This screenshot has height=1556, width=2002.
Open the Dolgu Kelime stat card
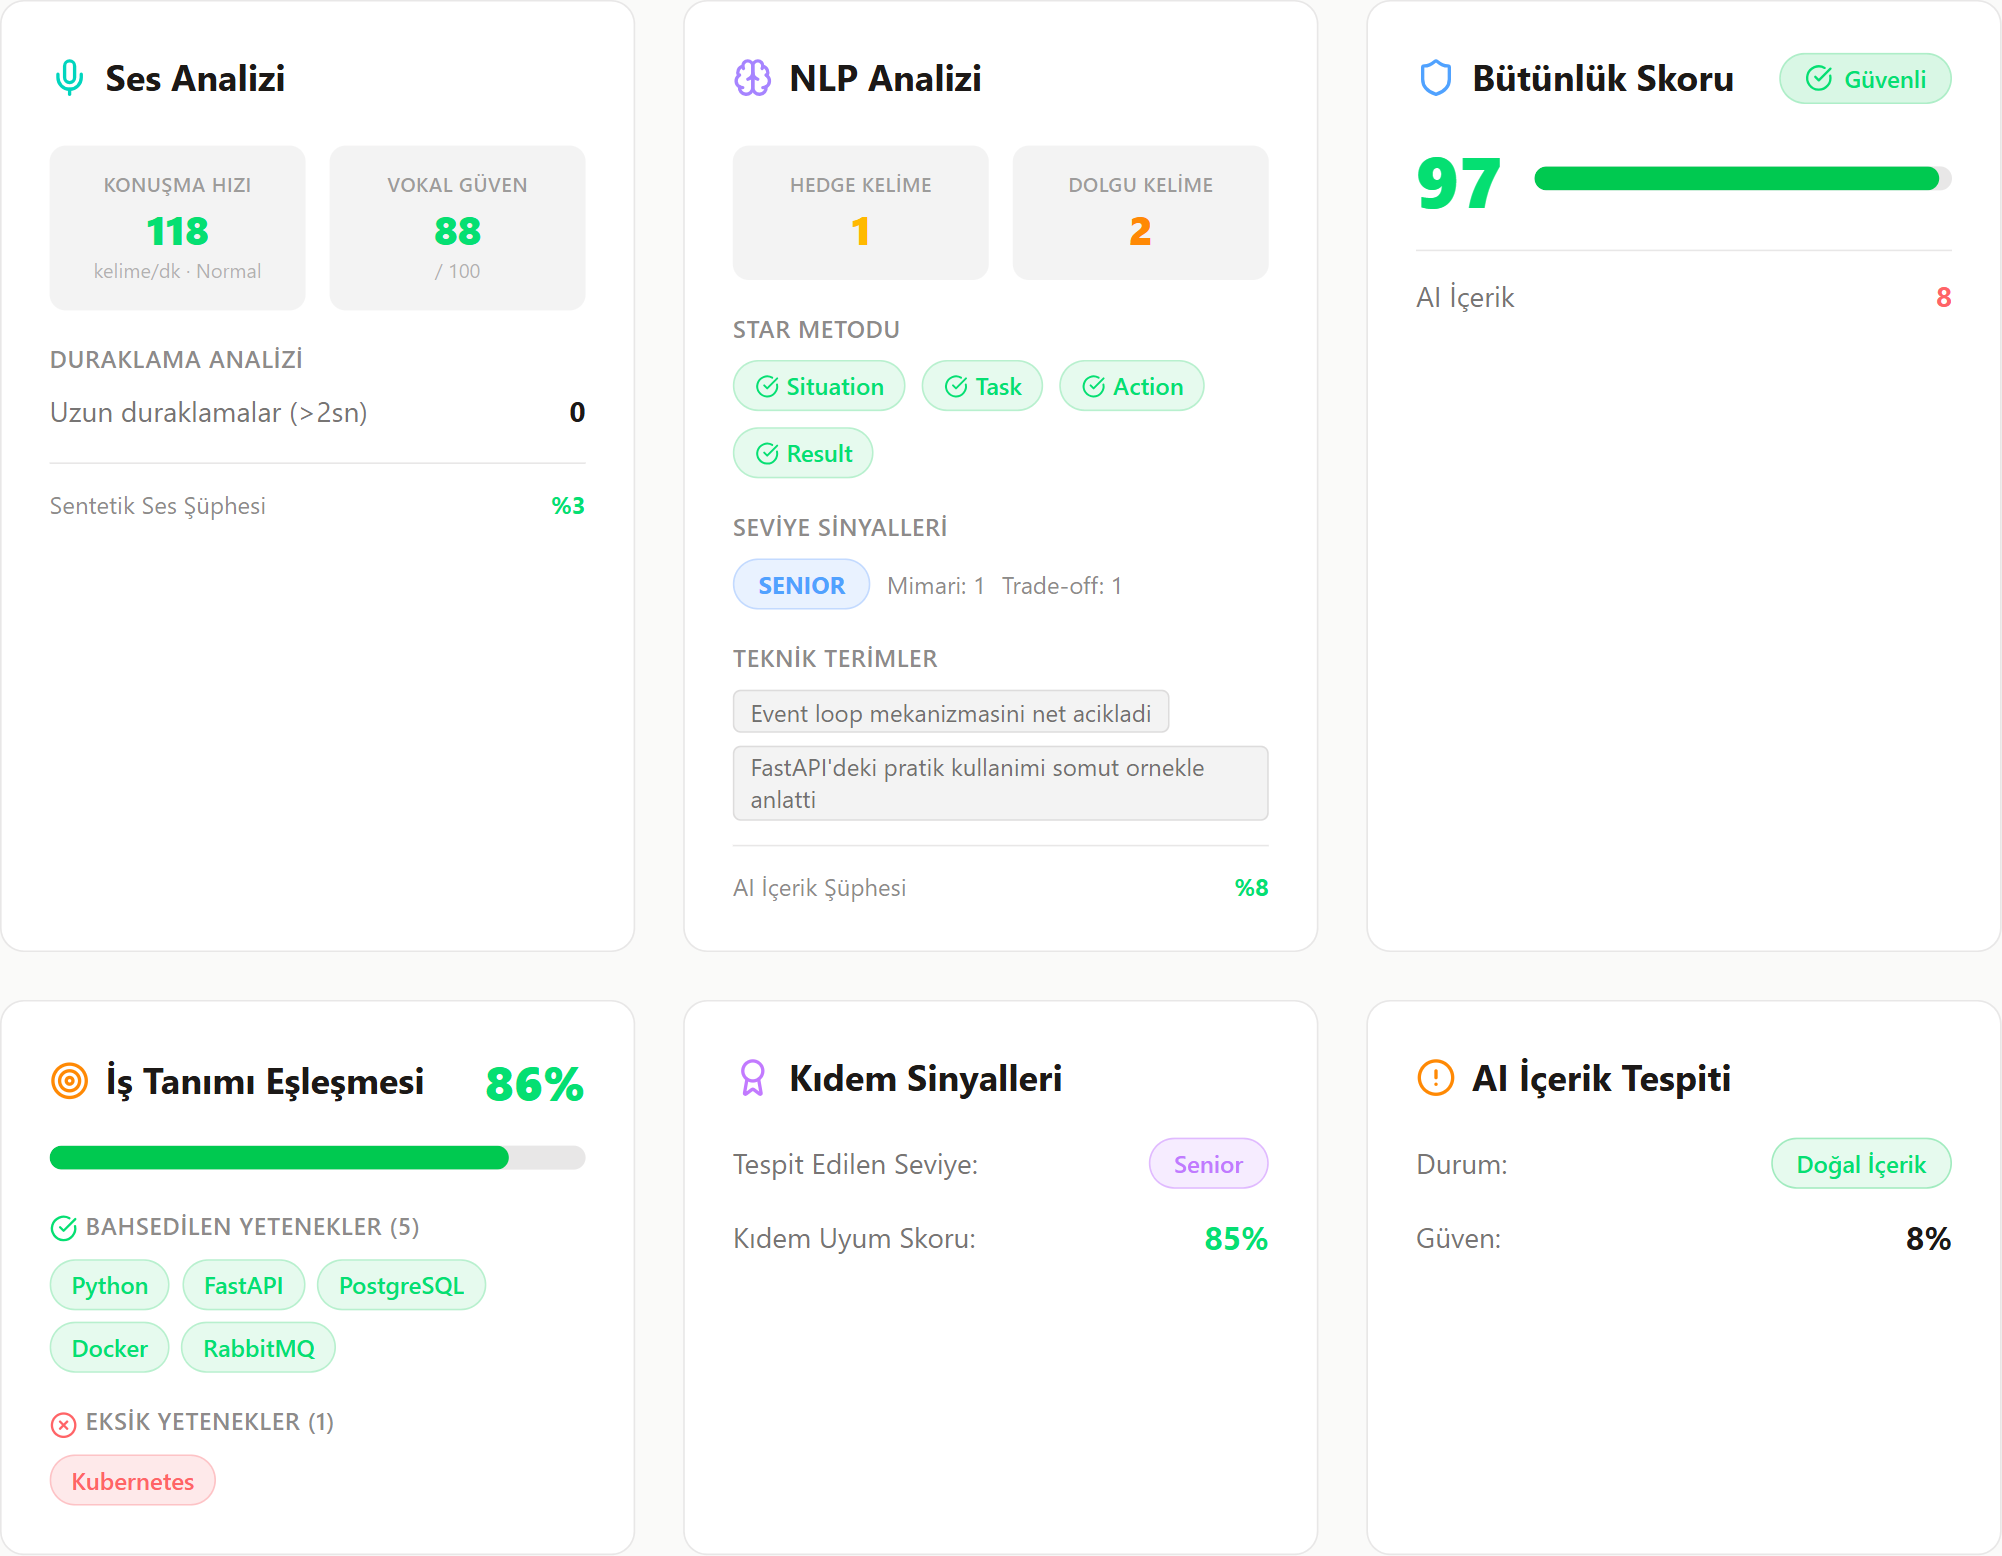click(1140, 213)
